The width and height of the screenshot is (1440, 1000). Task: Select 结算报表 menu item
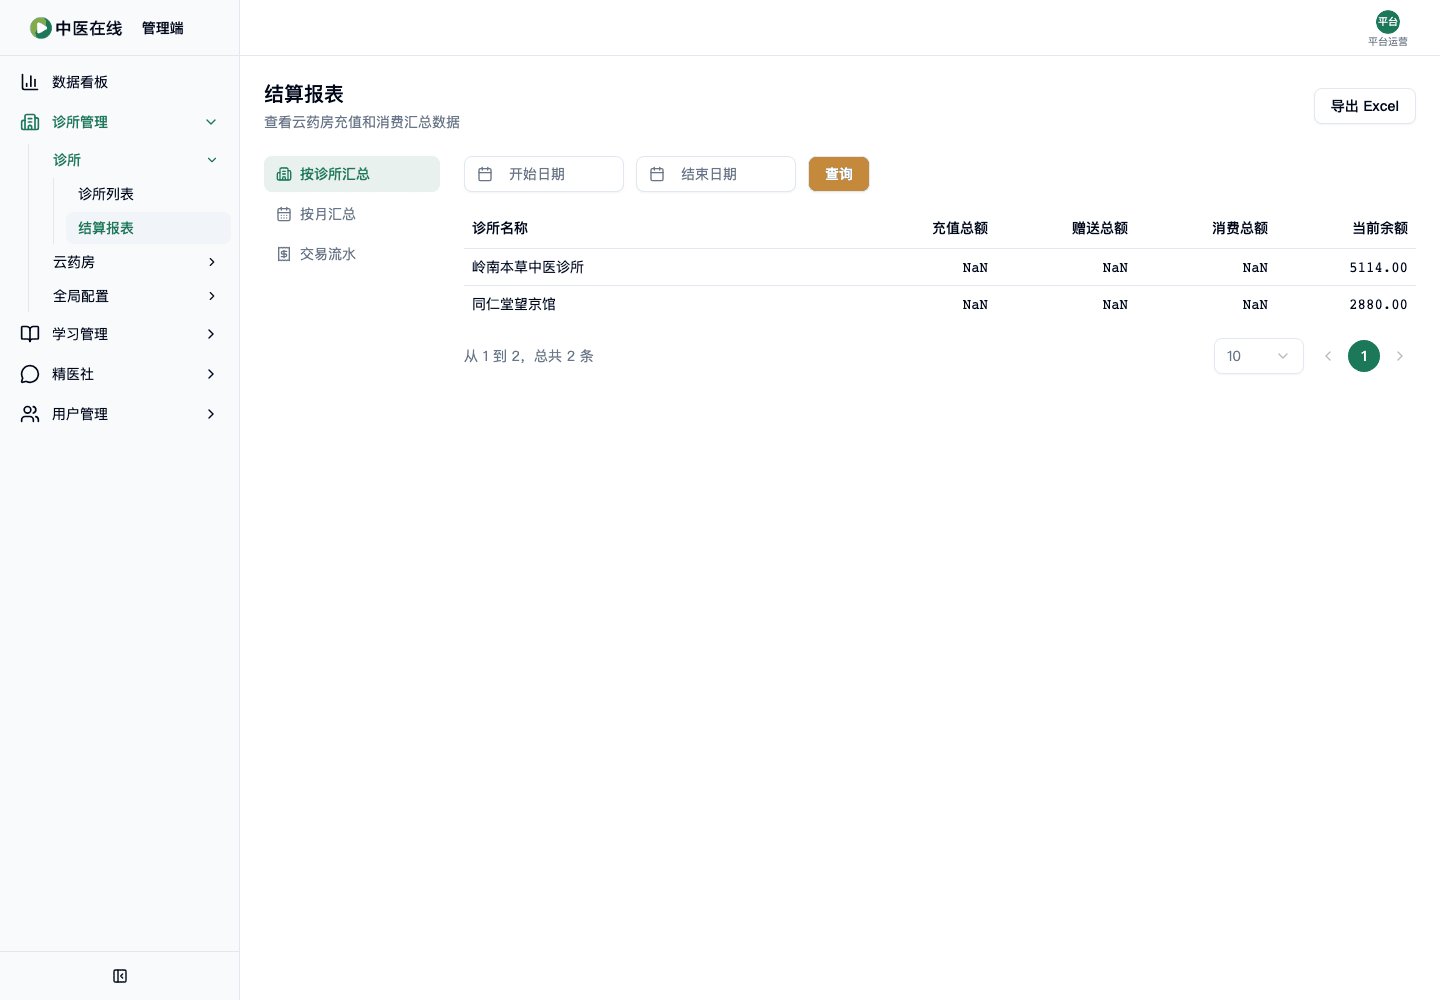[x=148, y=228]
